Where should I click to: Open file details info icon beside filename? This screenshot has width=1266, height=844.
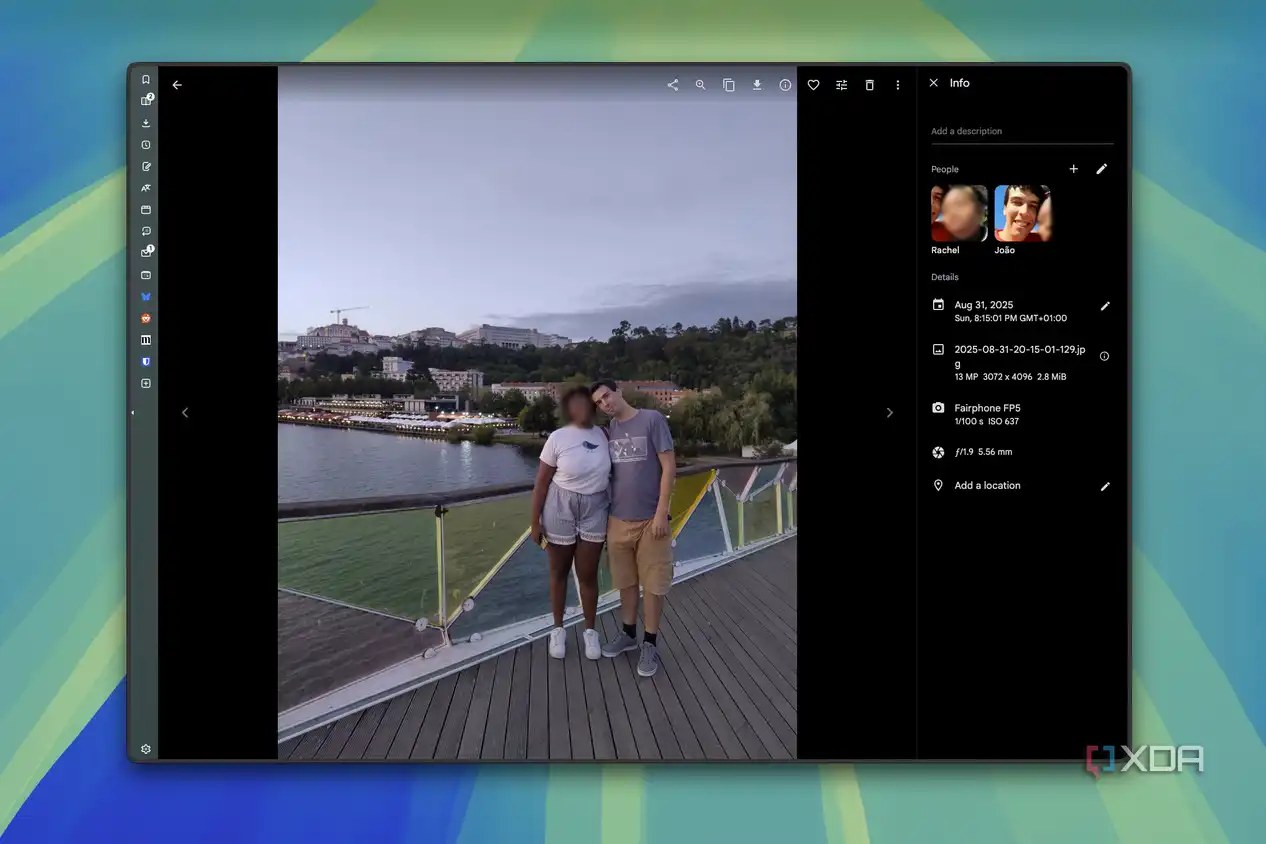(x=1104, y=356)
